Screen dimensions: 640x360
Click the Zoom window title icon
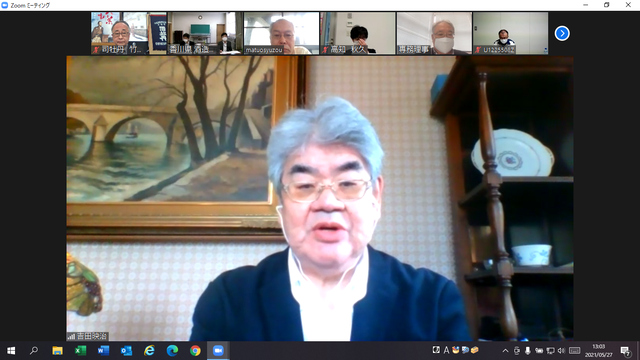(x=5, y=5)
